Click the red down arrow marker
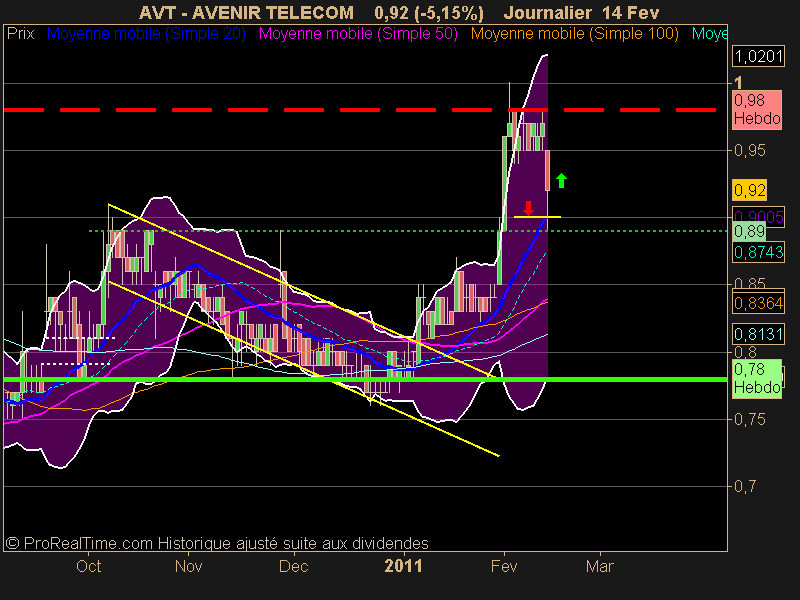The image size is (800, 600). click(x=528, y=208)
